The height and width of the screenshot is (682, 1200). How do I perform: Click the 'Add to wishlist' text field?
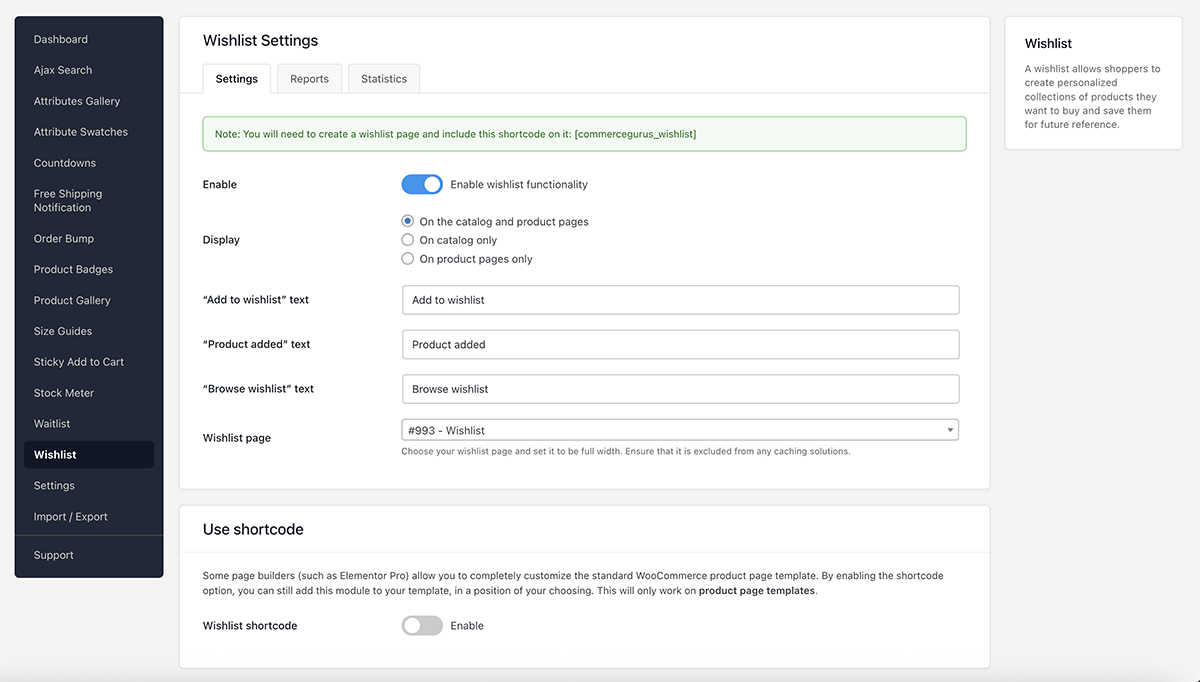click(680, 300)
